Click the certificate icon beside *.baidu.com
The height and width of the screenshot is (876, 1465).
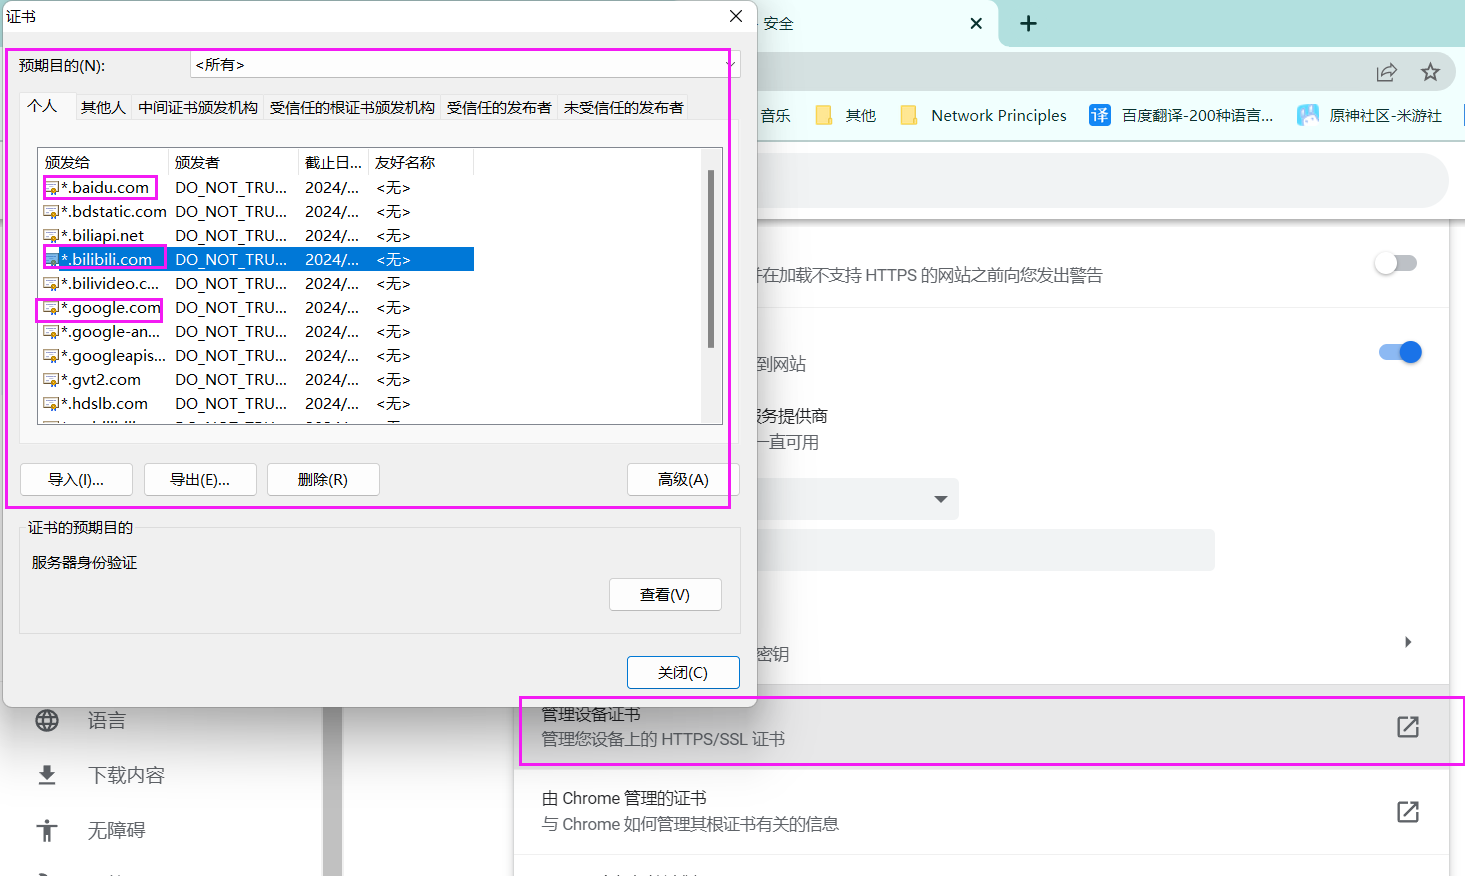click(x=51, y=188)
